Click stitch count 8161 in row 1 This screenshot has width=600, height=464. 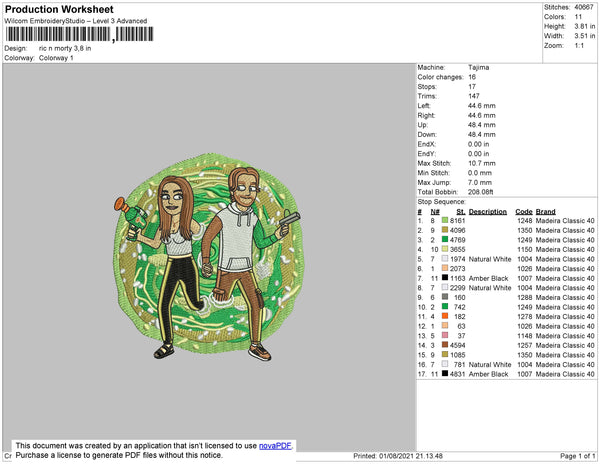(458, 221)
